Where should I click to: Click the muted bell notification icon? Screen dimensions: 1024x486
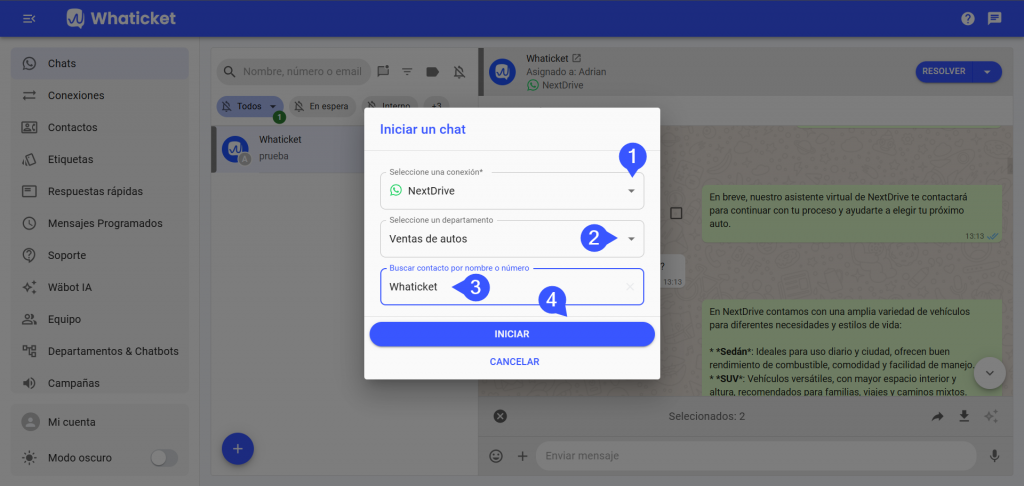(x=460, y=72)
